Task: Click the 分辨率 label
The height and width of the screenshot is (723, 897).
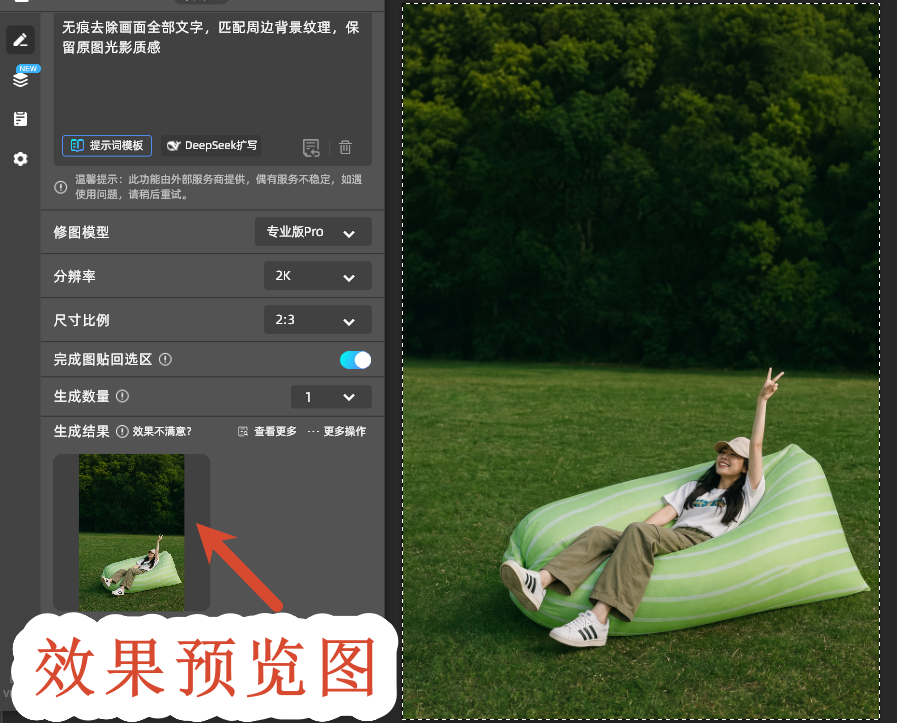Action: click(74, 276)
